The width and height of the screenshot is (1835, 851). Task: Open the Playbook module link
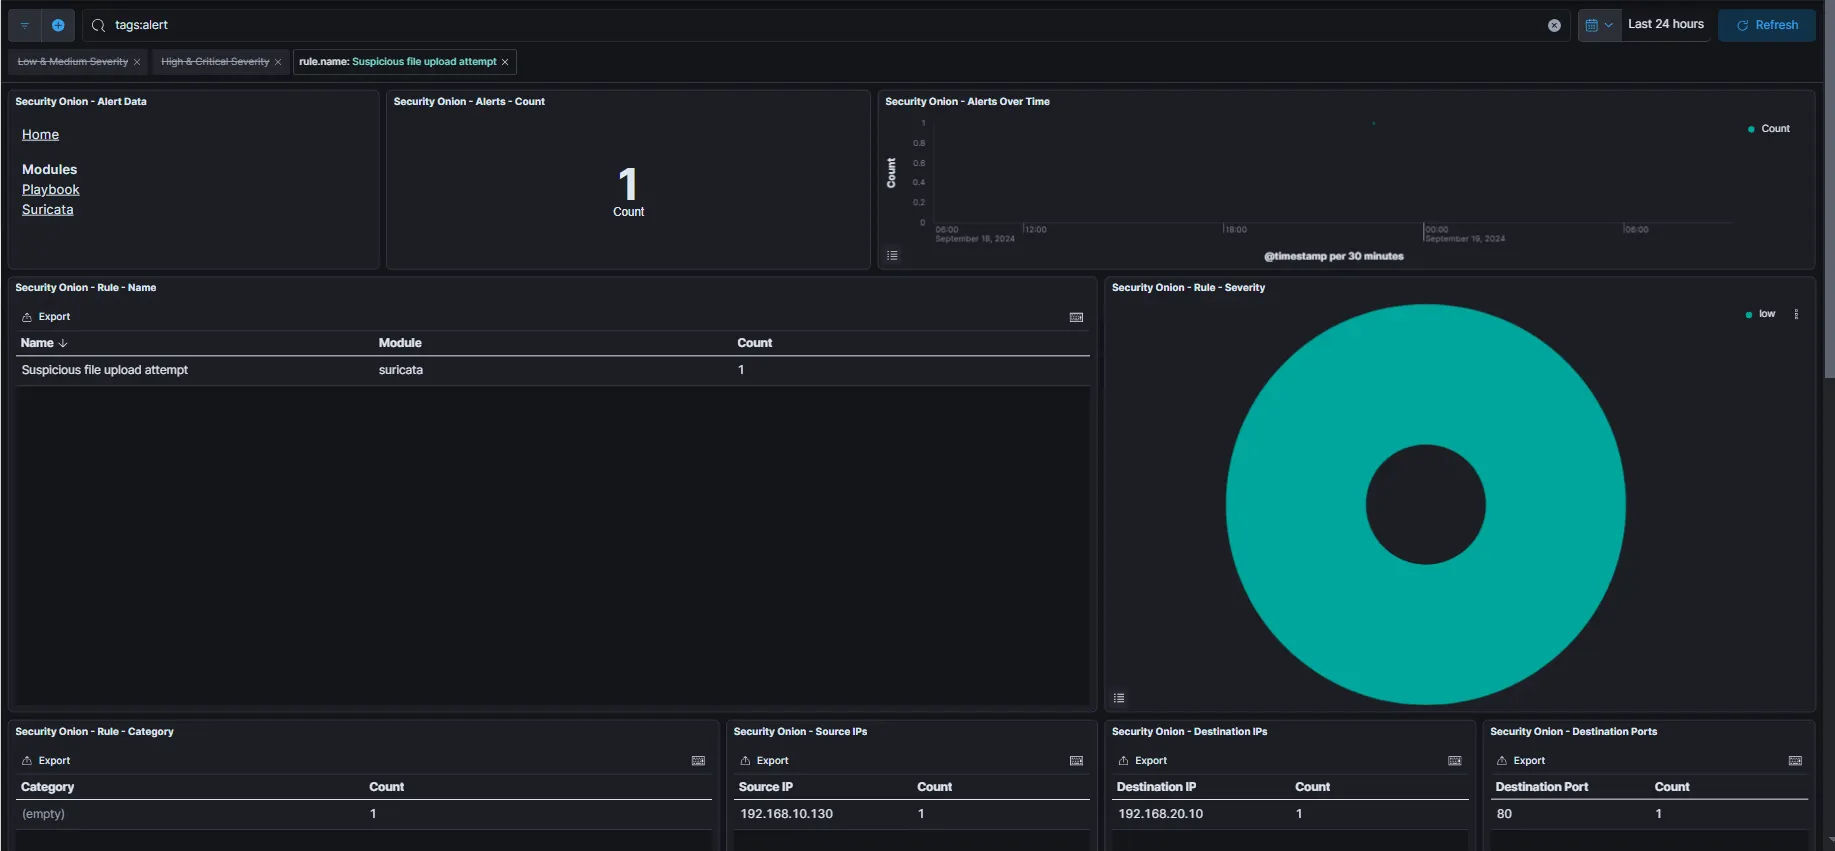point(50,190)
